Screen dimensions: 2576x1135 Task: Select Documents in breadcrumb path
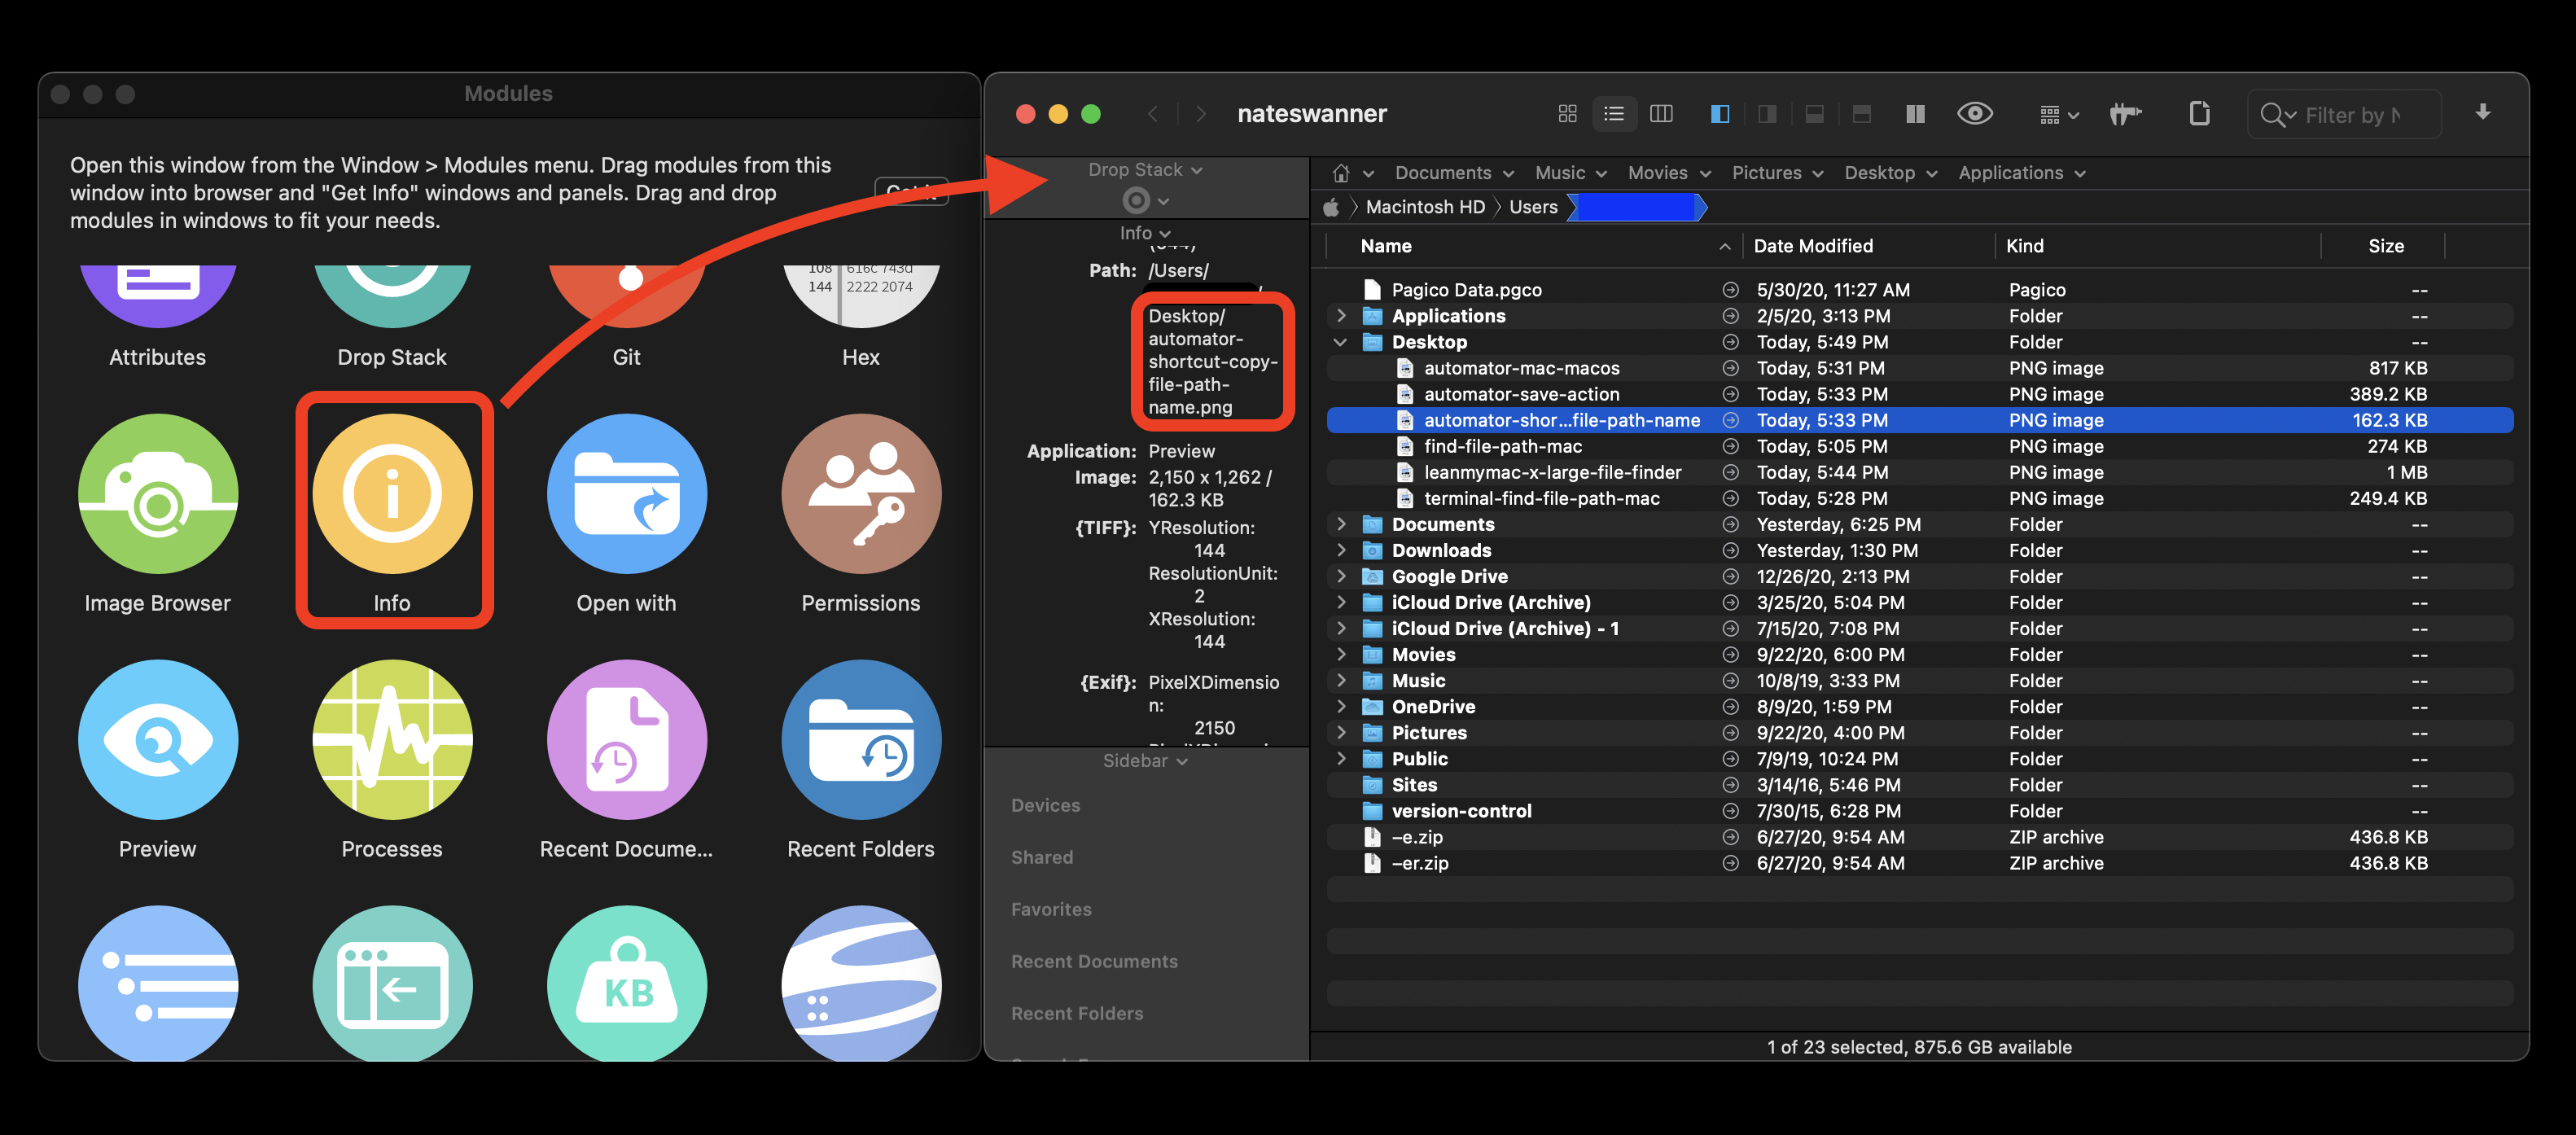1444,173
